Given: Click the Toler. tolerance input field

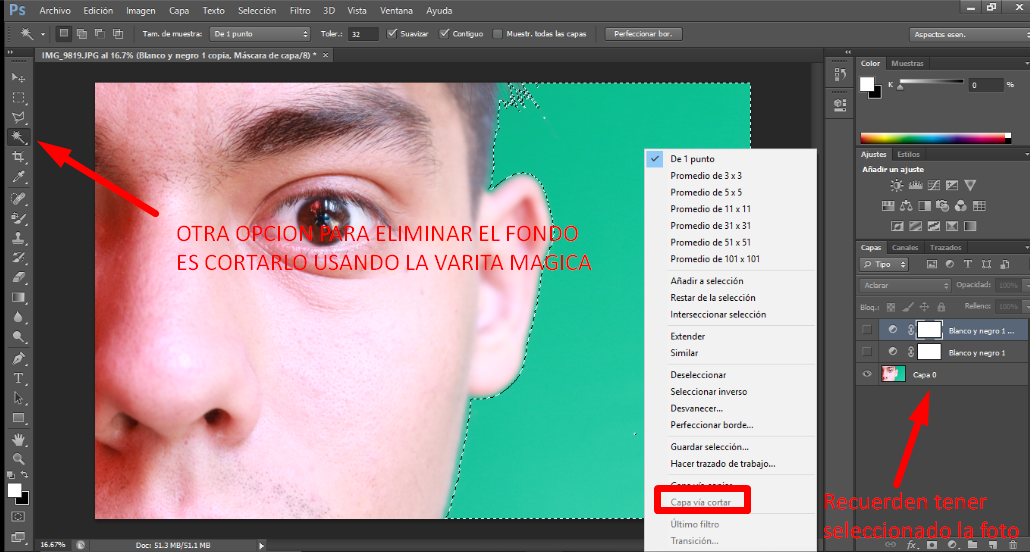Looking at the screenshot, I should coord(363,34).
